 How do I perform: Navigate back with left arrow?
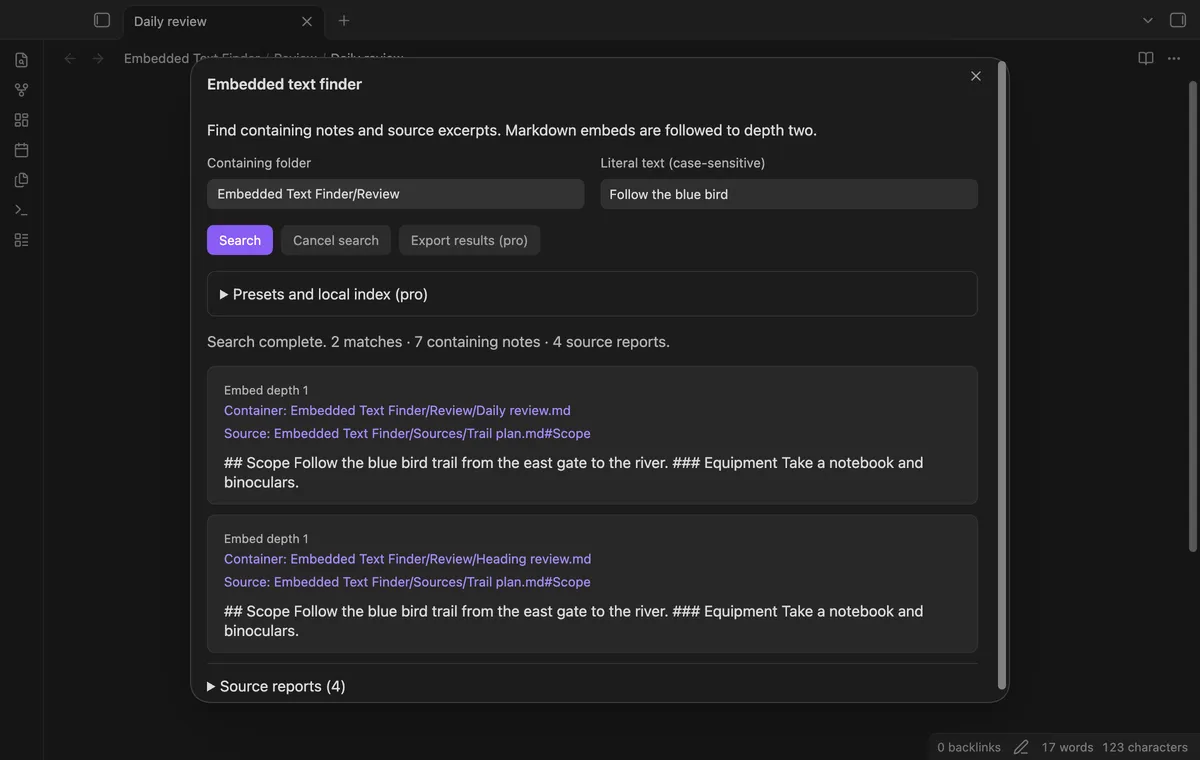[70, 59]
